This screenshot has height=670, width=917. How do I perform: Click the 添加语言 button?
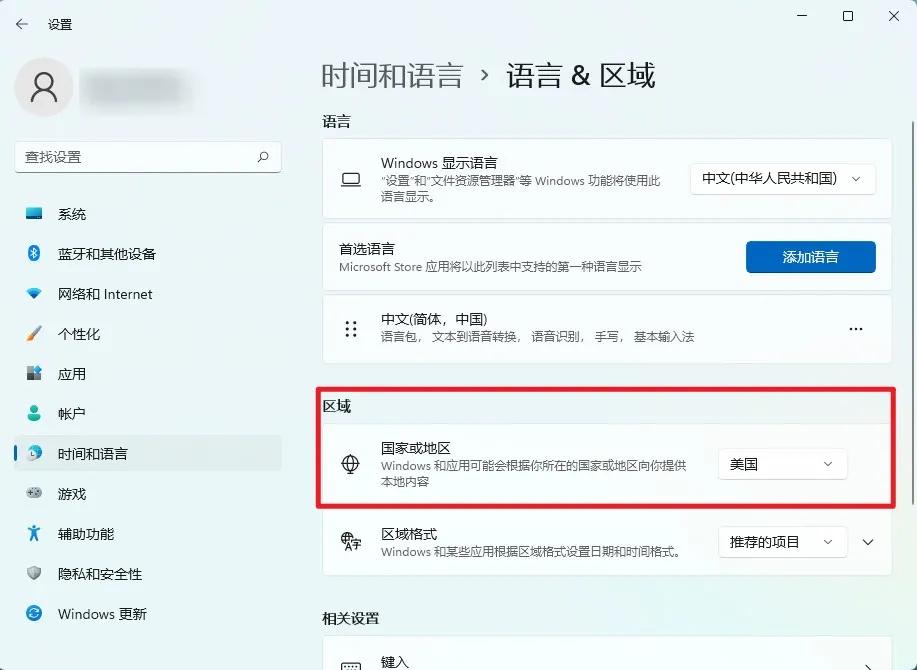click(810, 257)
